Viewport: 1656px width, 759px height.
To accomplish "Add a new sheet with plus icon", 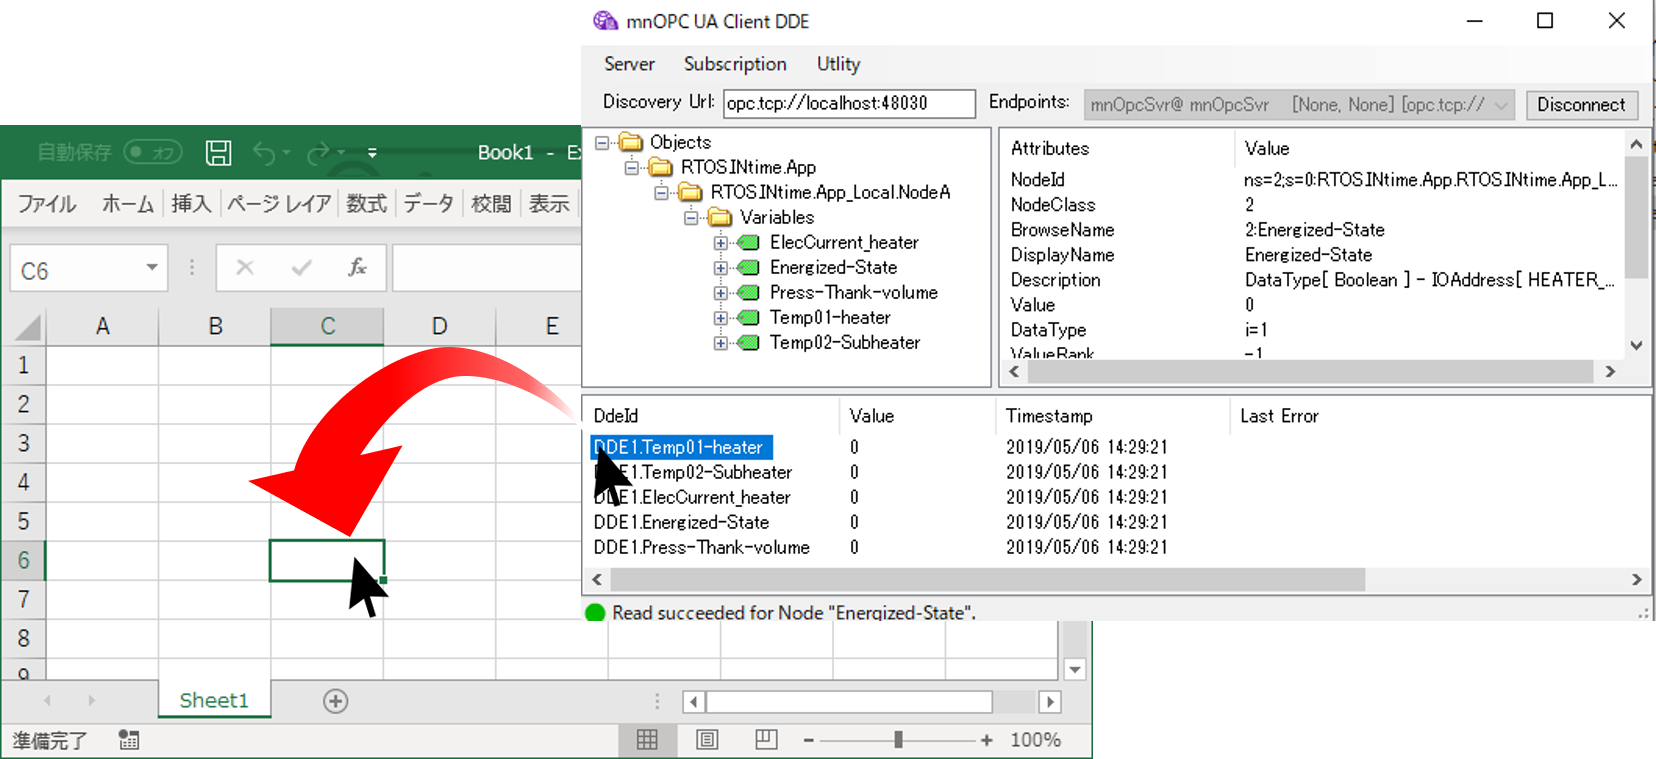I will click(336, 701).
